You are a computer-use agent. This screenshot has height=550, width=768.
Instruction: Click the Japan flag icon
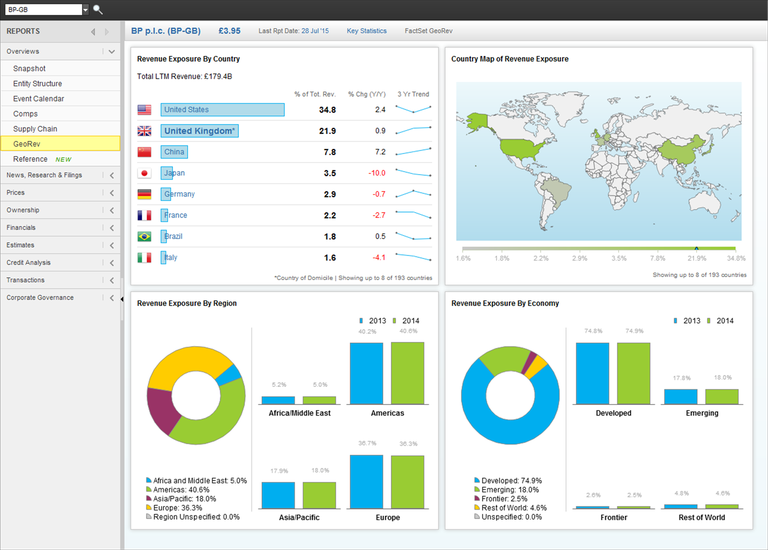144,173
